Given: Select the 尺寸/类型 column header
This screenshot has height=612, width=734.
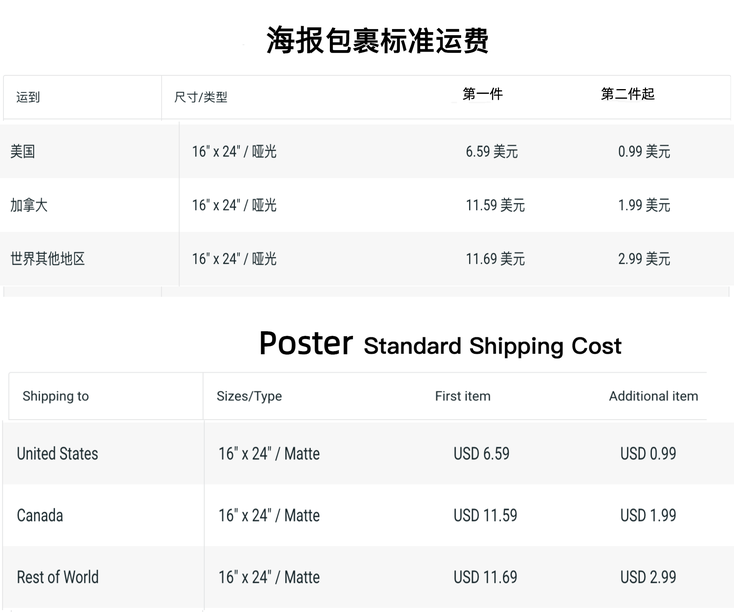Looking at the screenshot, I should 201,97.
